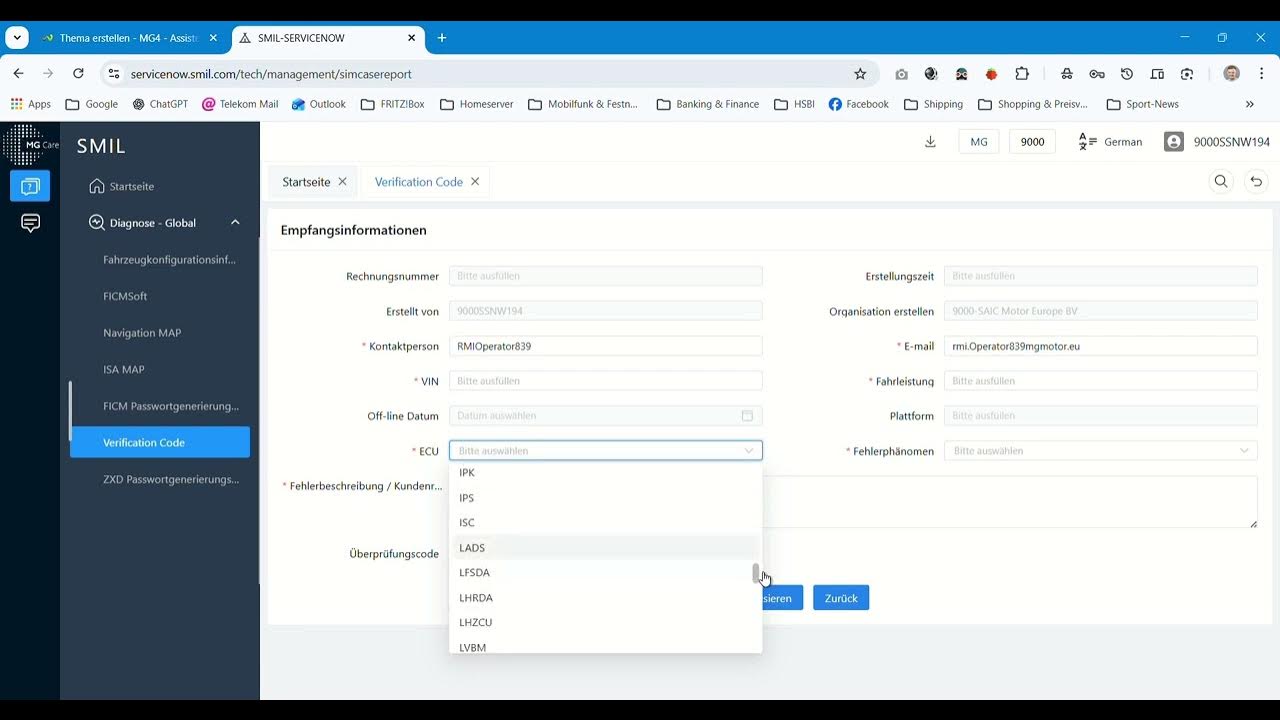Click the VIN input field
Screen dimensions: 1280x720
tap(605, 381)
